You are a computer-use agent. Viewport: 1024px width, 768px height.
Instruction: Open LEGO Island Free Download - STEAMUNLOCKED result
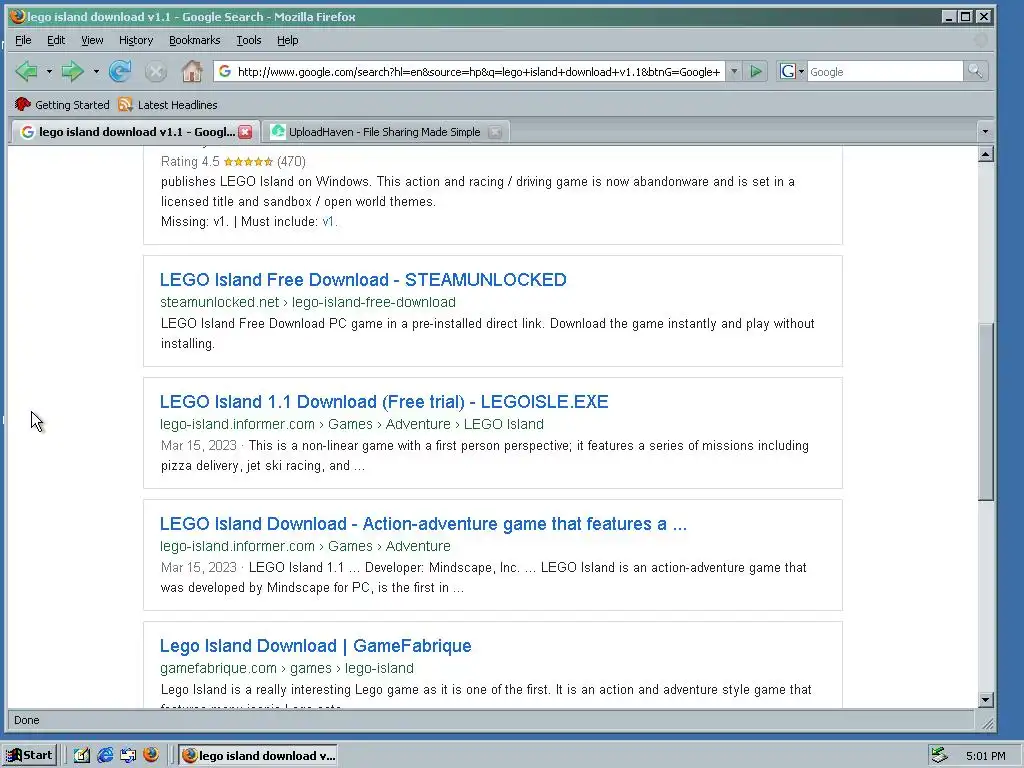click(x=363, y=280)
